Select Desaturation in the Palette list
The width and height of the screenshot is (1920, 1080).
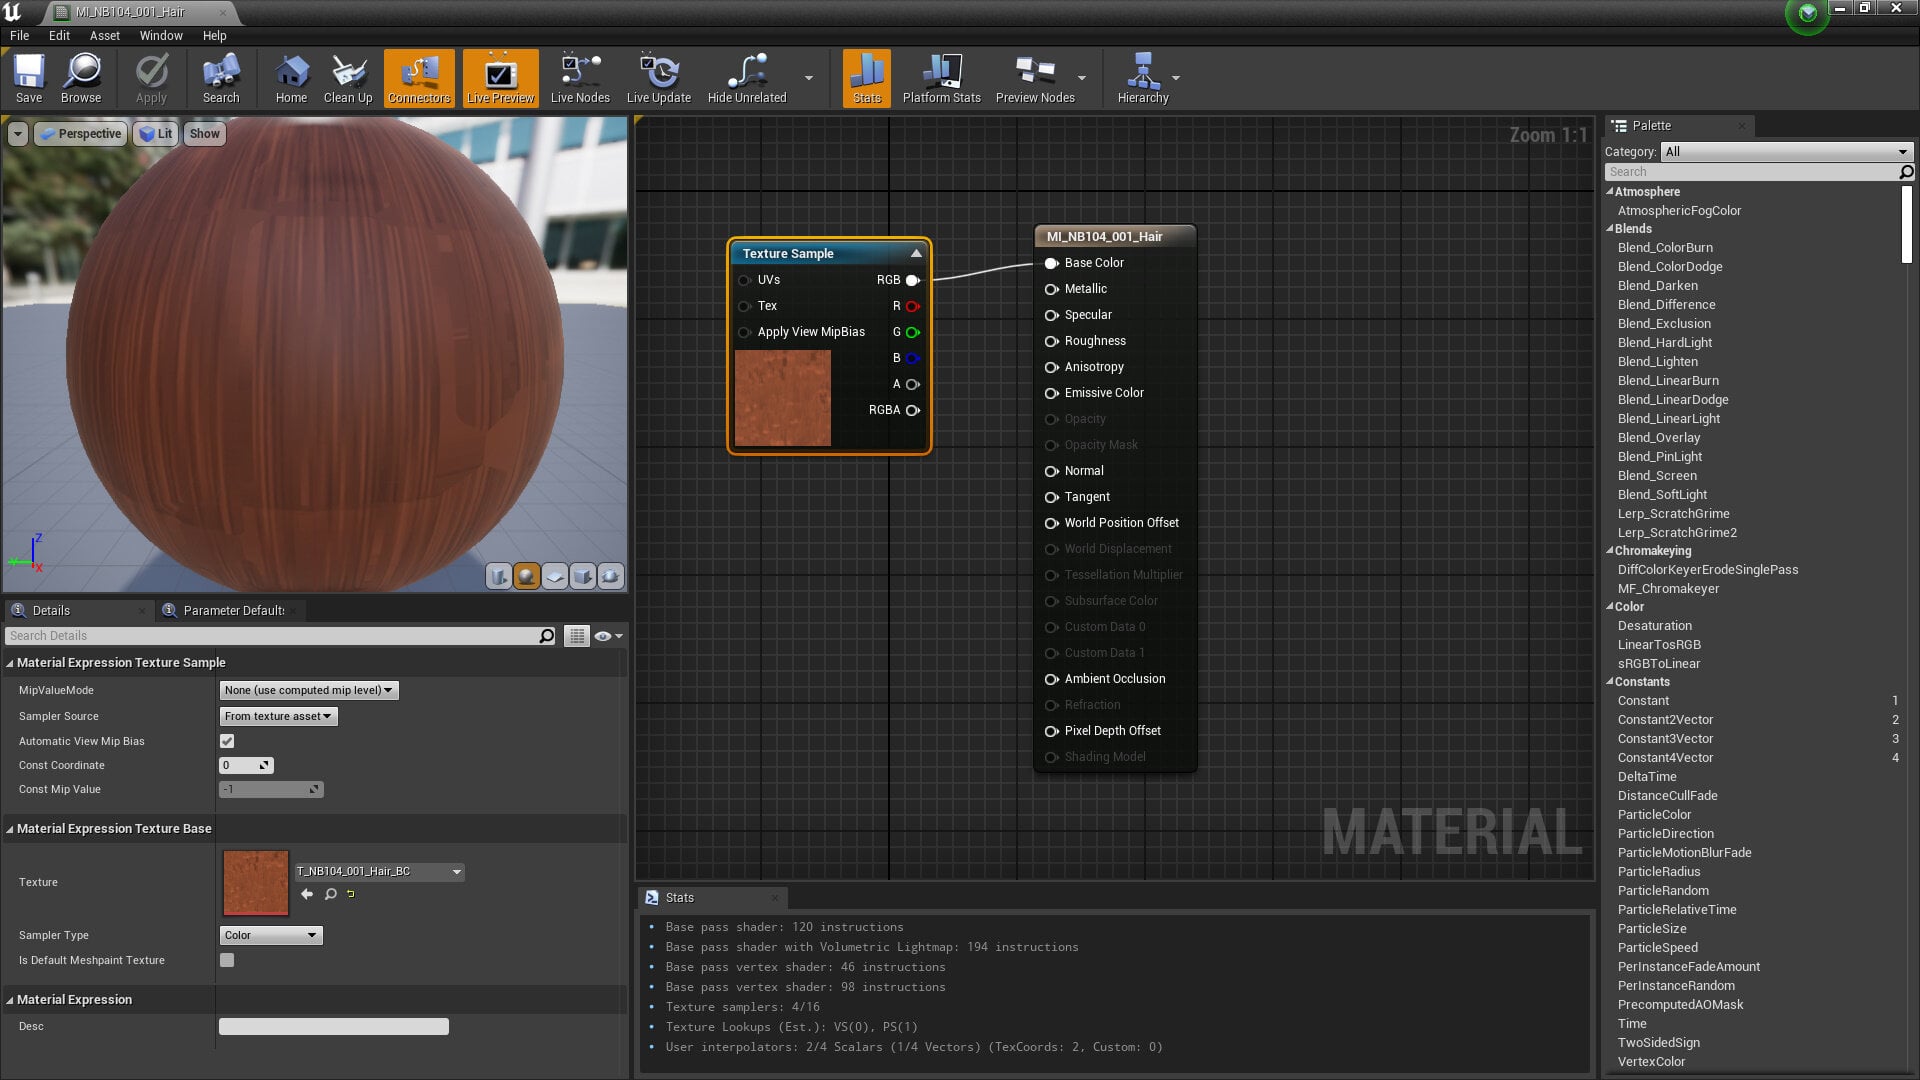pyautogui.click(x=1654, y=626)
